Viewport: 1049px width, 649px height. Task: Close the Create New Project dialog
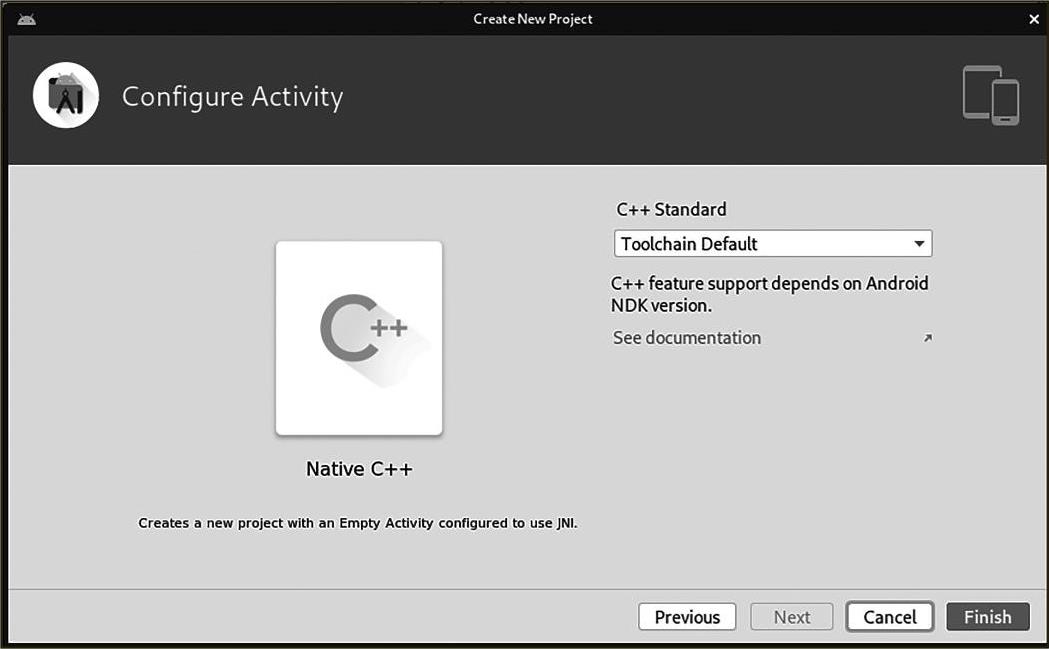pyautogui.click(x=1034, y=19)
